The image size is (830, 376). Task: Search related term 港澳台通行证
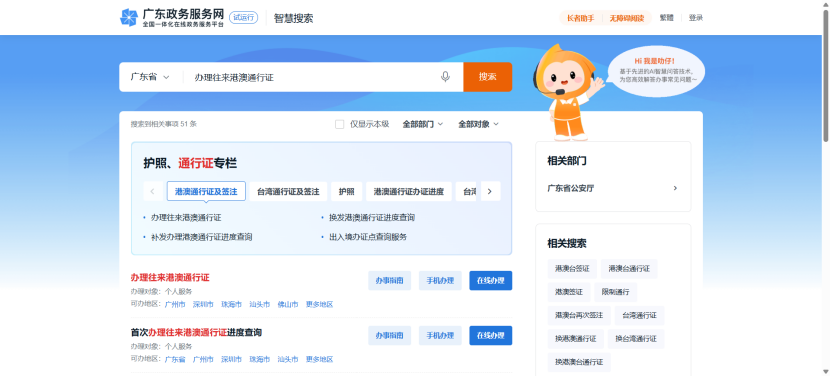(629, 268)
